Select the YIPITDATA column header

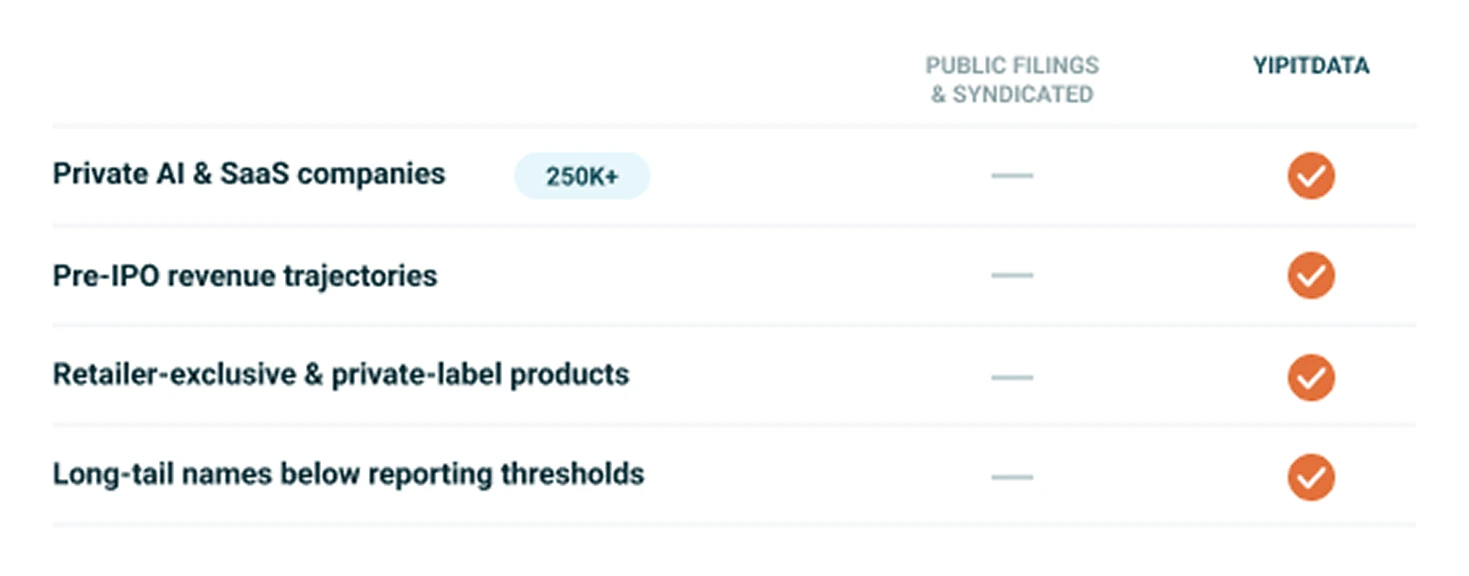coord(1311,66)
